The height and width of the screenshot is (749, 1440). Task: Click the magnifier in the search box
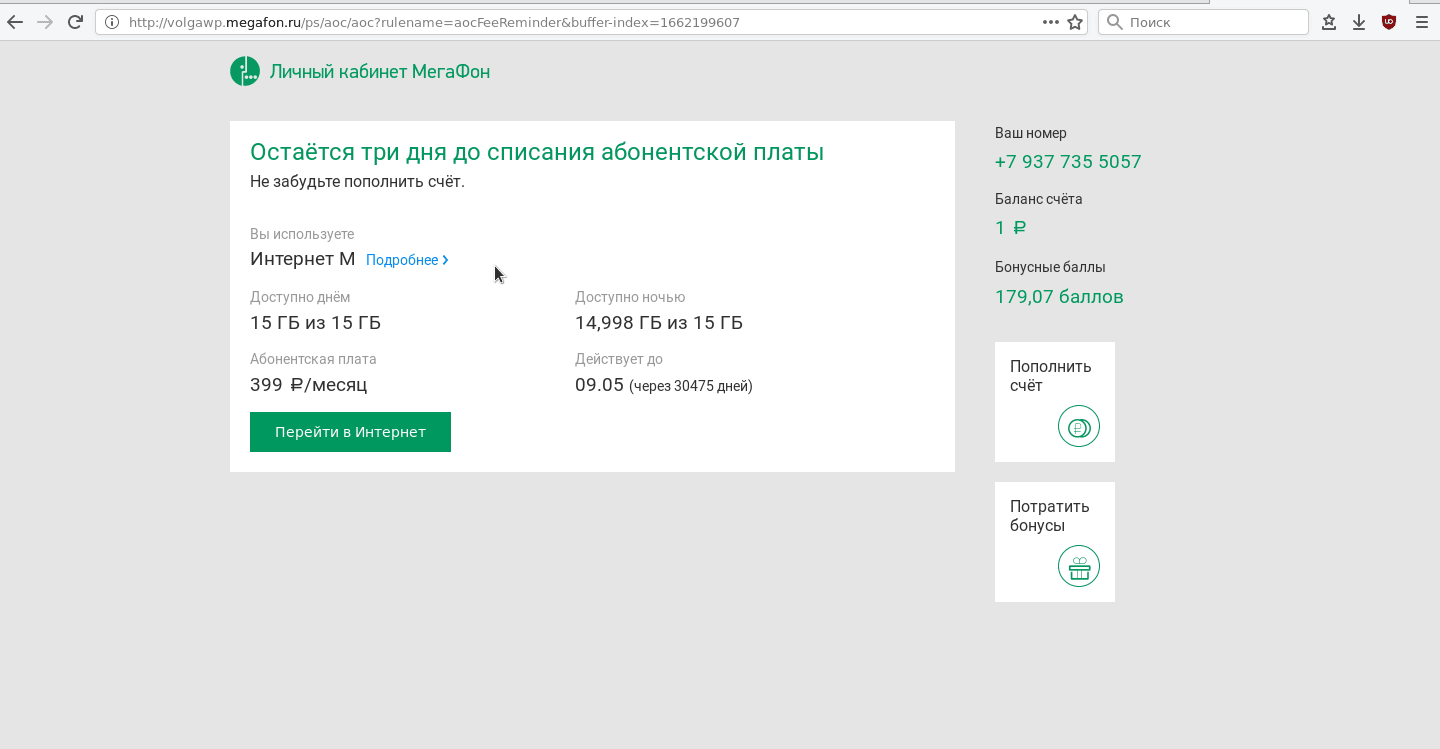tap(1115, 22)
